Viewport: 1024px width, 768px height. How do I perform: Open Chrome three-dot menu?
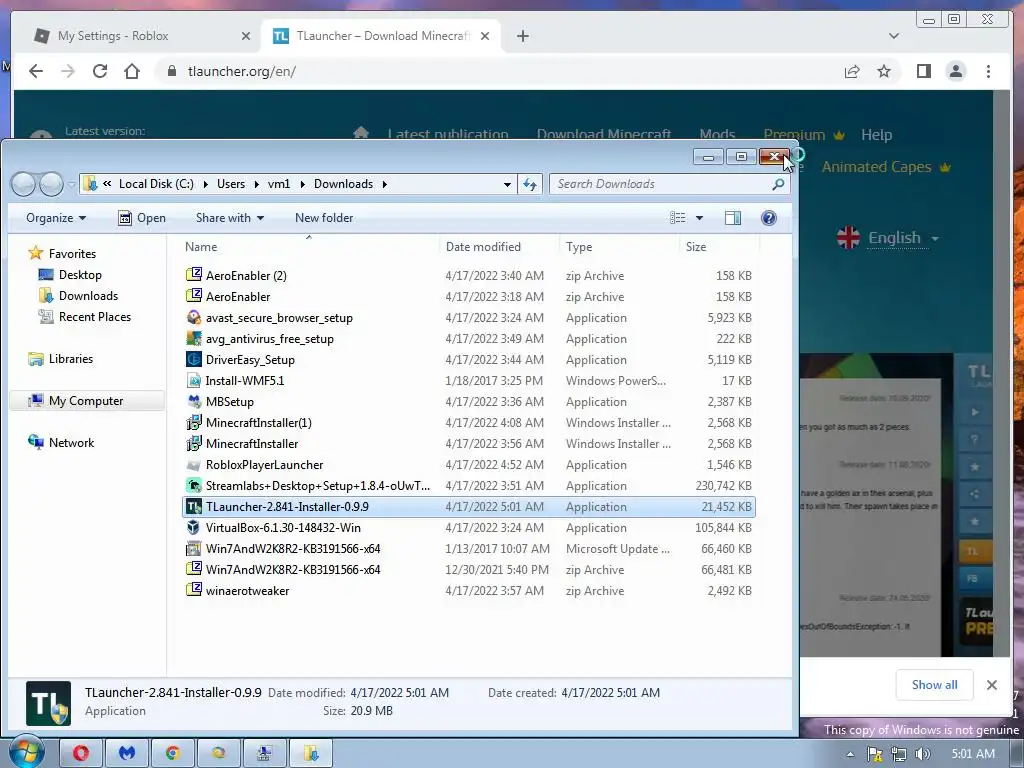coord(988,71)
